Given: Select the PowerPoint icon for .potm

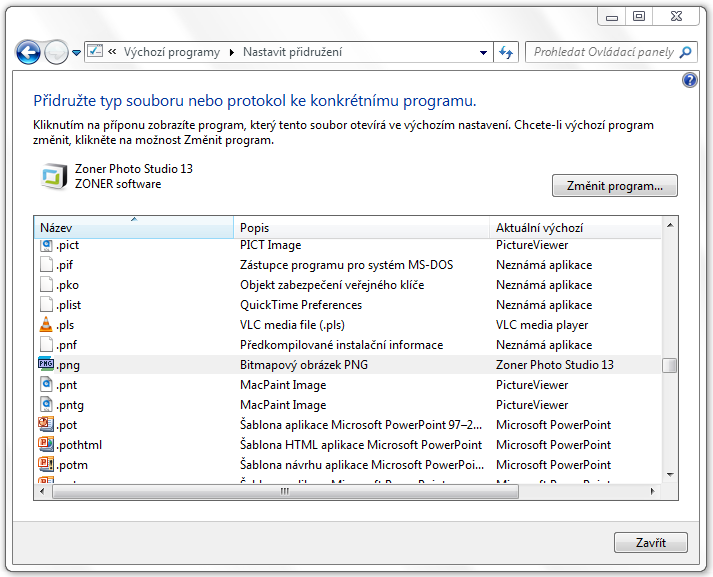Looking at the screenshot, I should (x=46, y=464).
